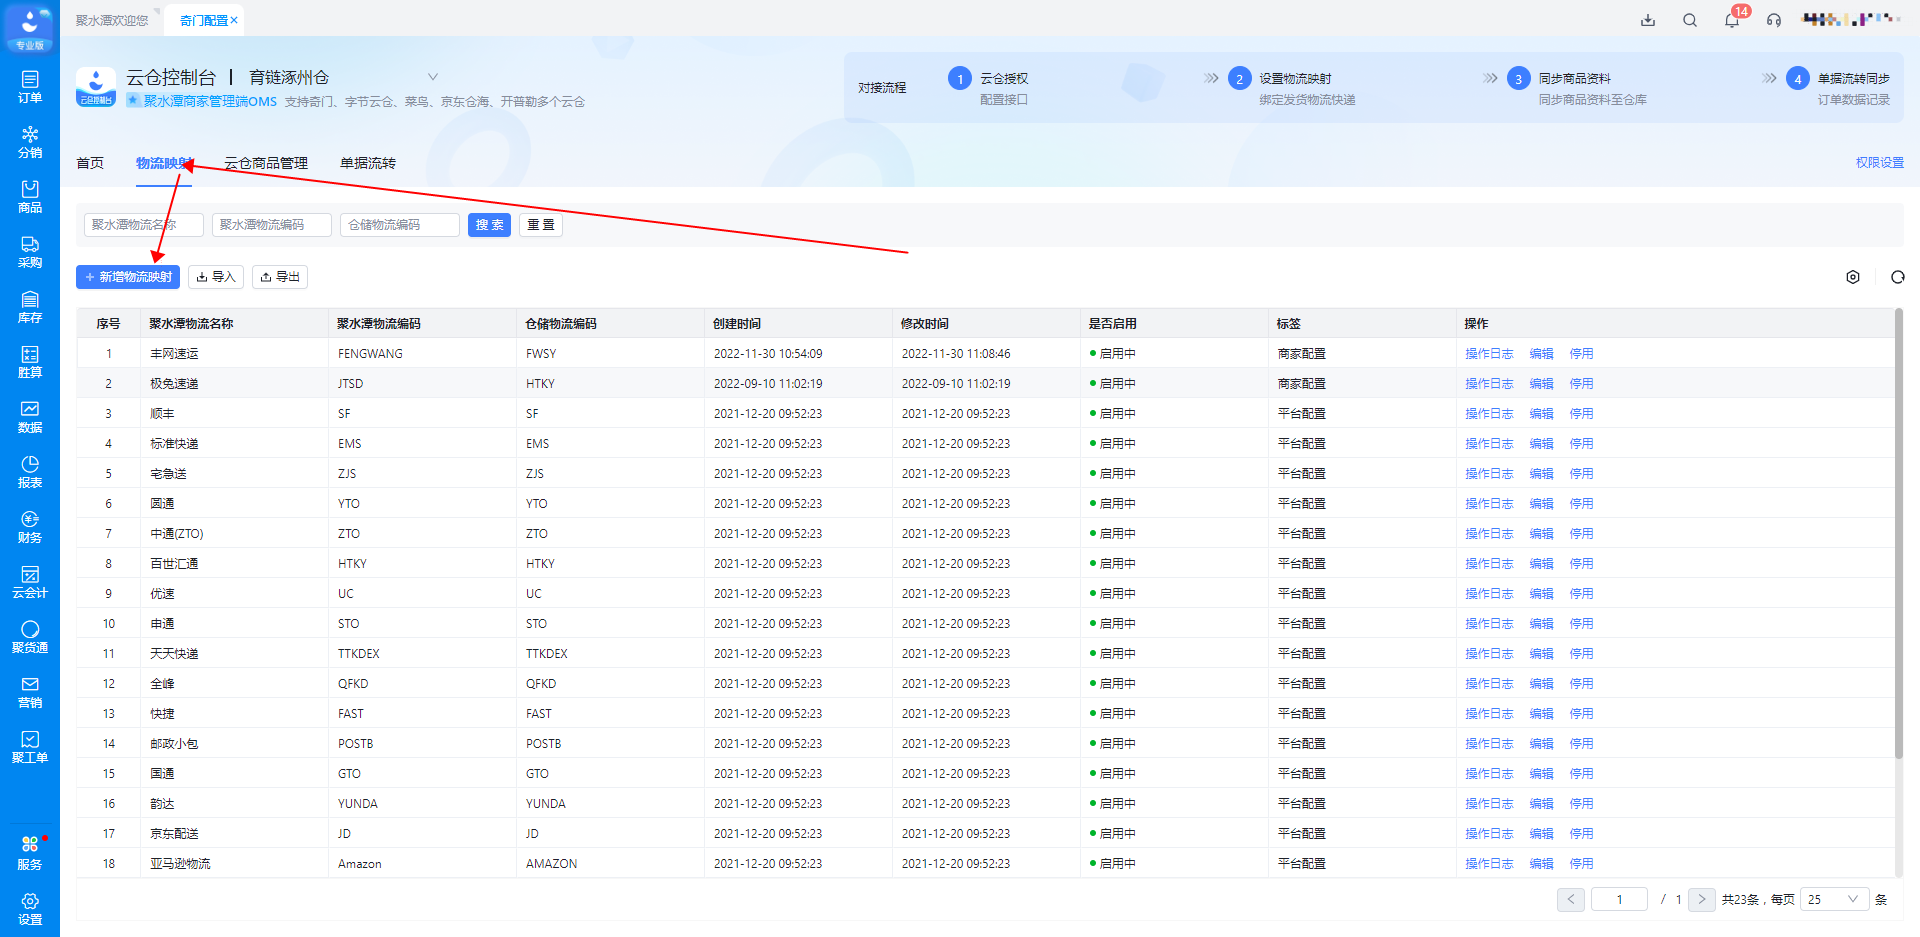Go to the previous page arrow
1920x937 pixels.
coord(1571,899)
